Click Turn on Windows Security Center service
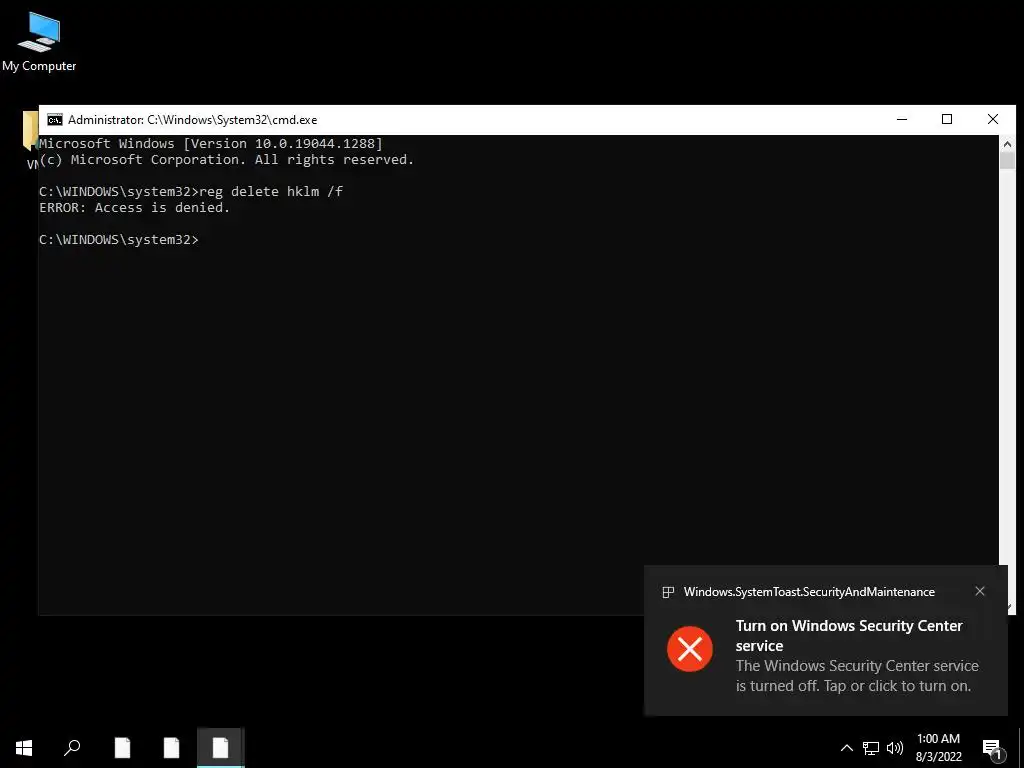The width and height of the screenshot is (1024, 768). pyautogui.click(x=849, y=635)
